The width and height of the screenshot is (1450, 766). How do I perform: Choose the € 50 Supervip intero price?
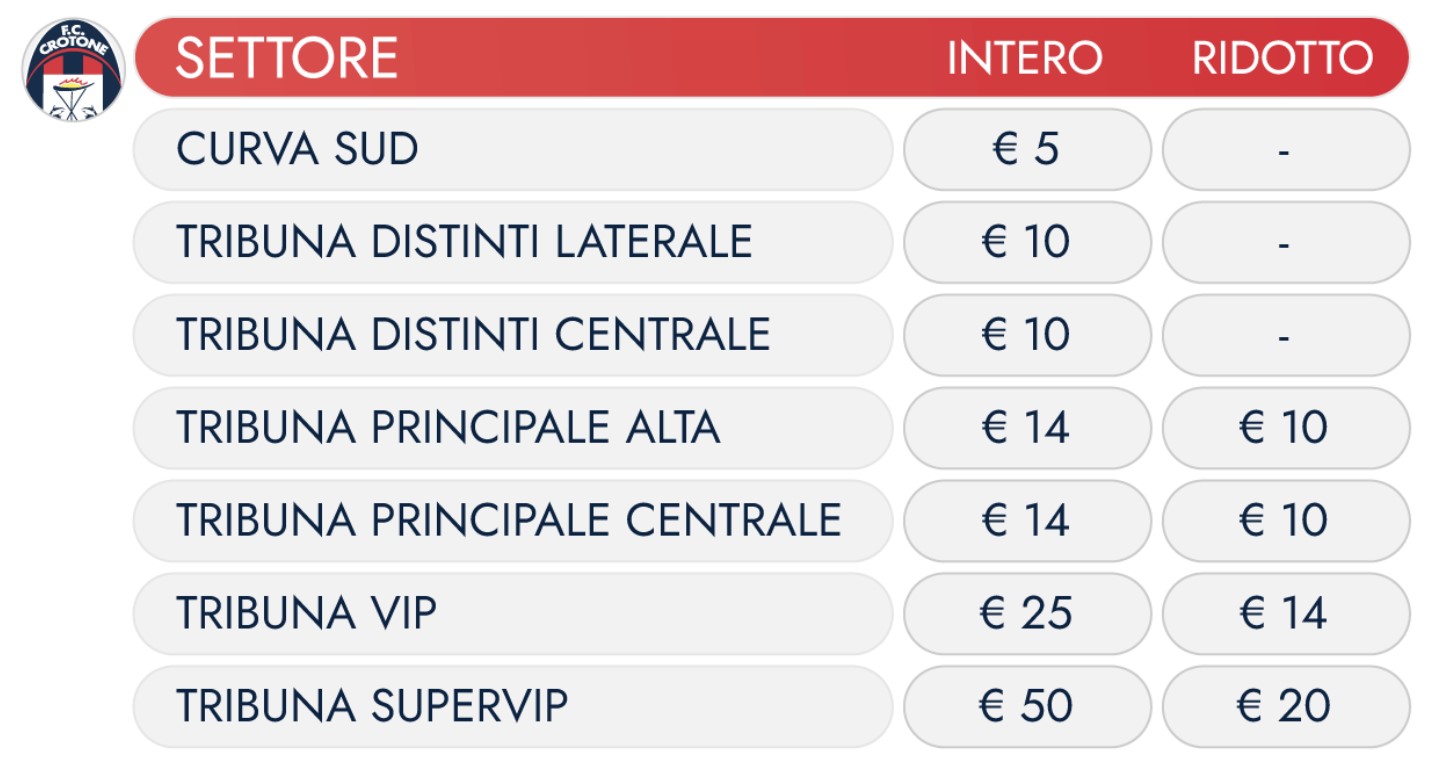pos(1027,706)
